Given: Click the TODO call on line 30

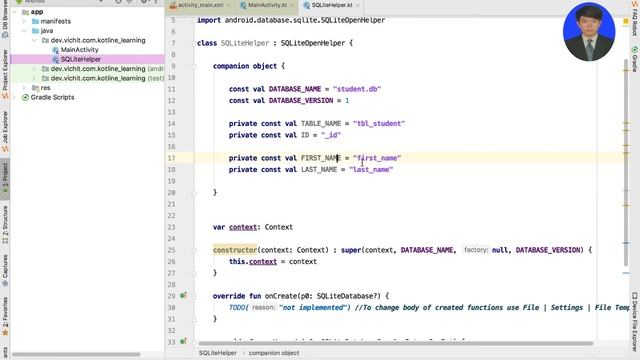Looking at the screenshot, I should pyautogui.click(x=238, y=307).
